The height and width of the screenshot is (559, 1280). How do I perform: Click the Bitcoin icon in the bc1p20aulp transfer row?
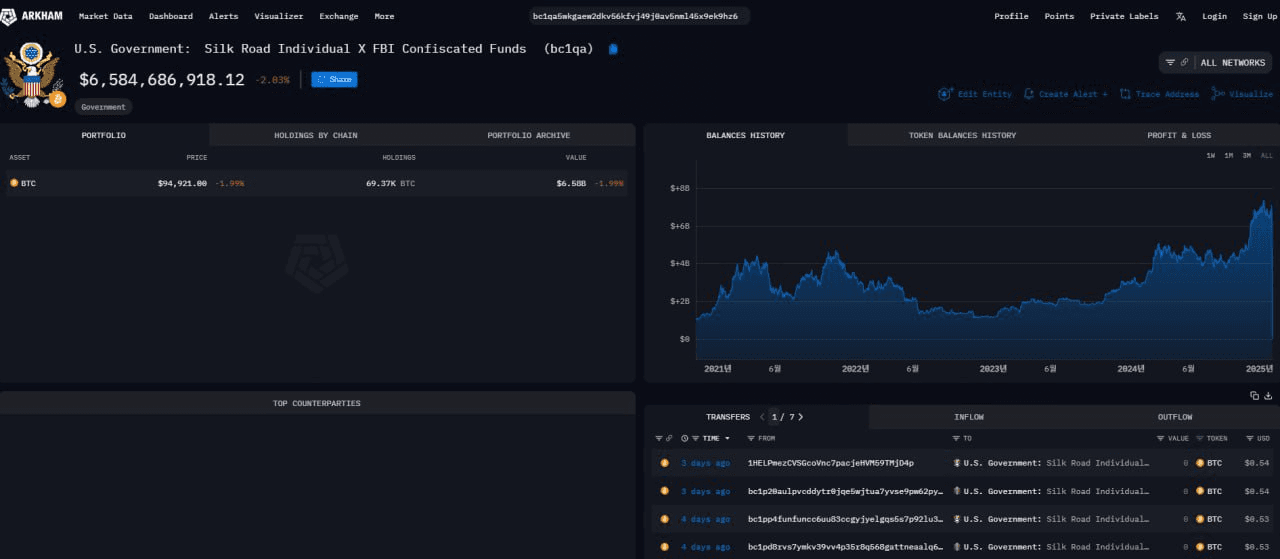[x=664, y=491]
